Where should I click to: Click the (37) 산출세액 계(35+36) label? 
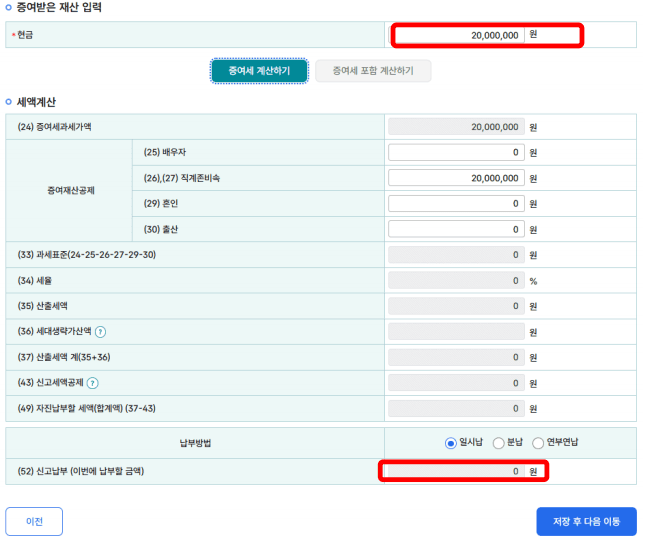[64, 357]
